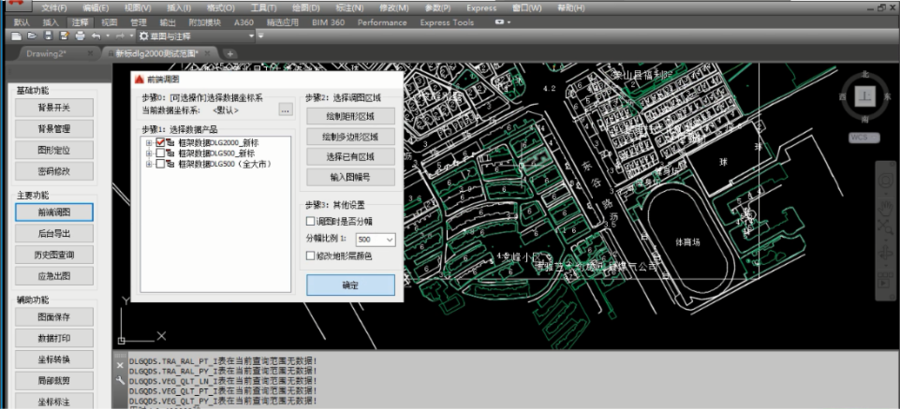Open the Express menu
Screen dimensions: 900x409
click(482, 8)
